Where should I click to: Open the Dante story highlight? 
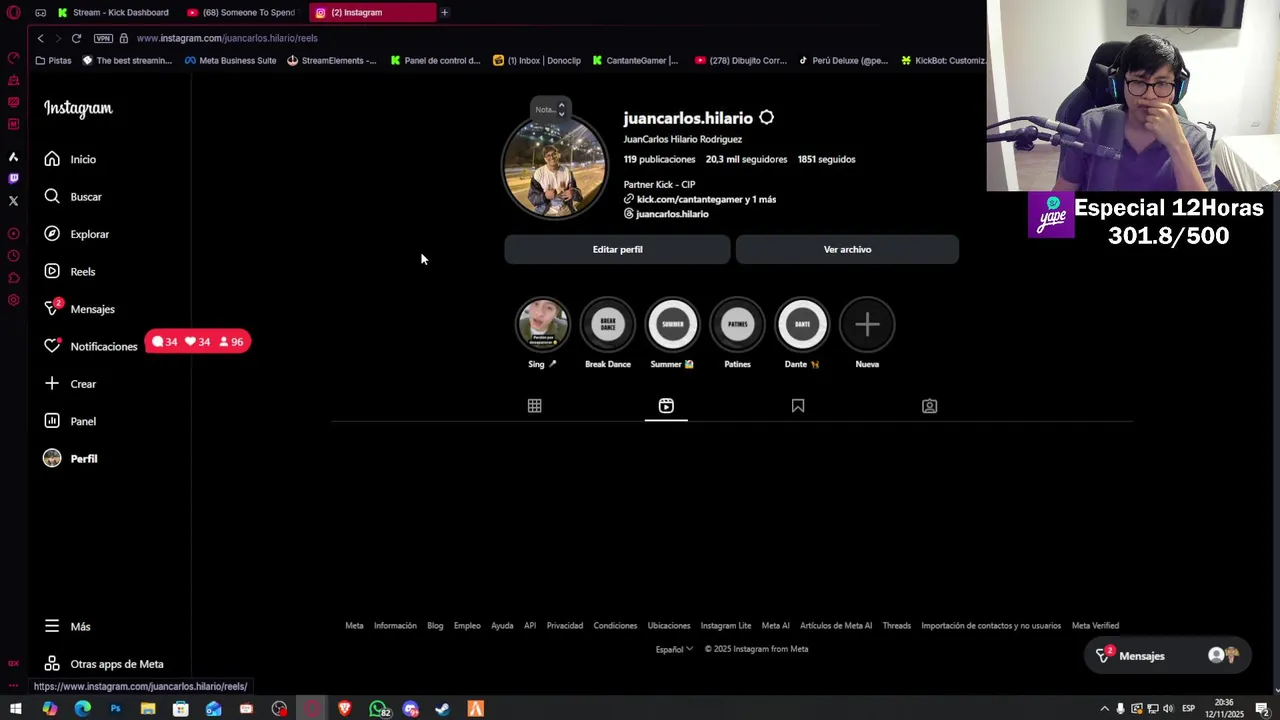tap(802, 324)
